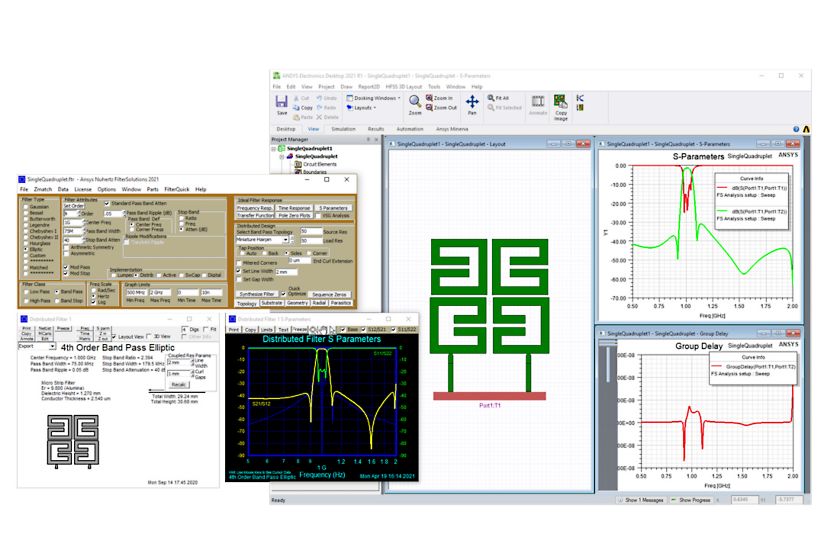Toggle the Mitered Corners checkbox
Viewport: 824px width, 550px height.
(x=238, y=263)
